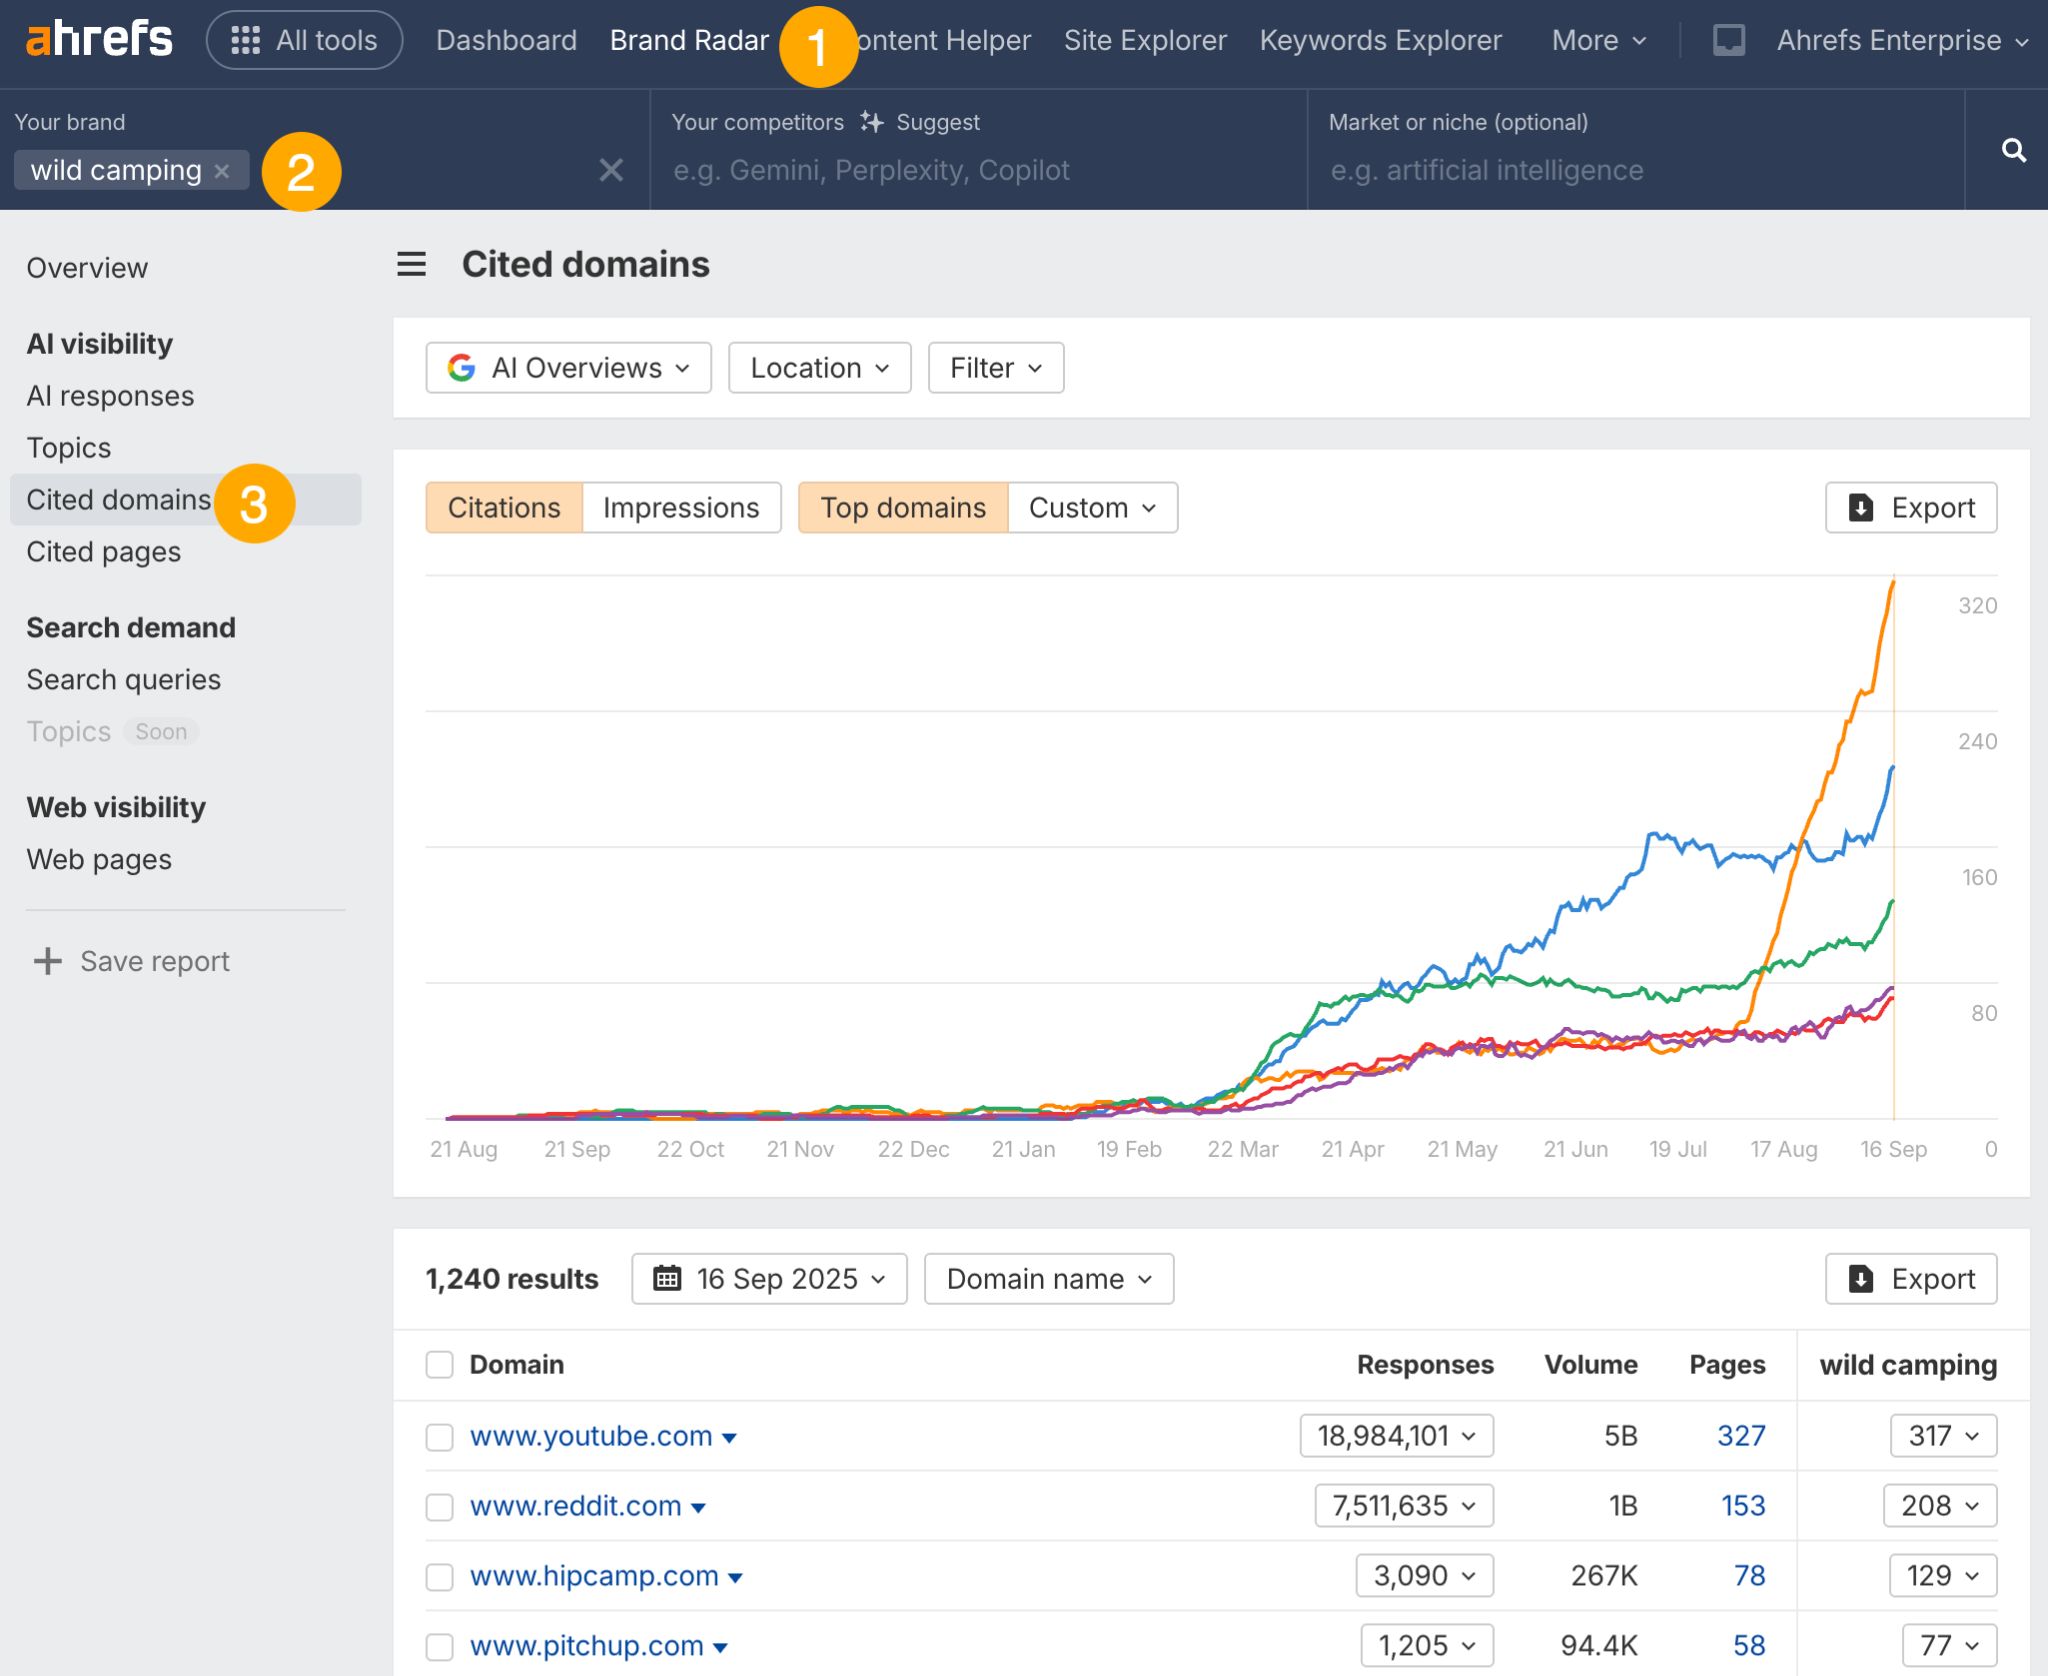Screen dimensions: 2048x1676
Task: Open the 327 pages link for YouTube
Action: 1740,1435
